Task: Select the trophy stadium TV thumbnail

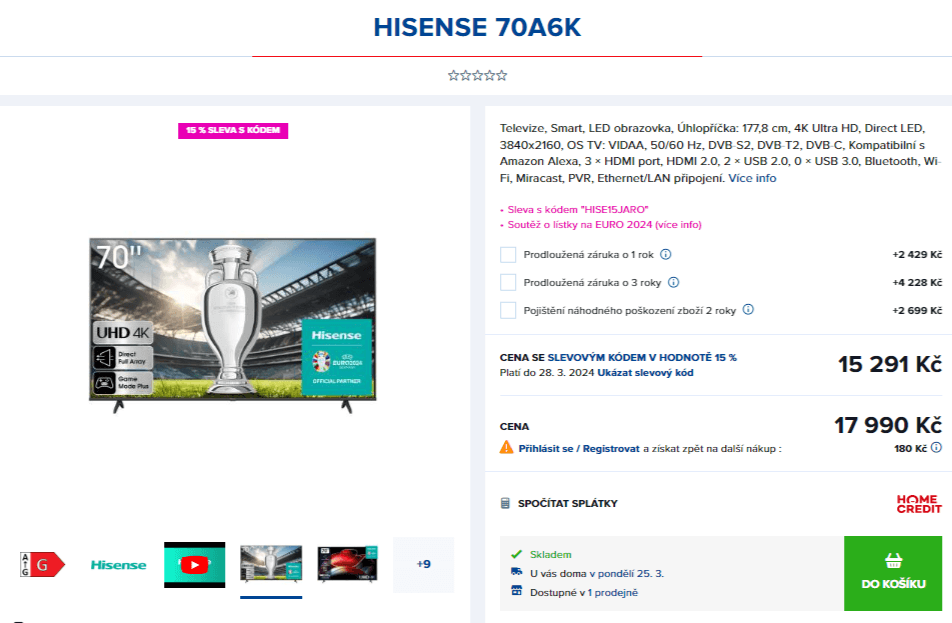Action: [271, 564]
